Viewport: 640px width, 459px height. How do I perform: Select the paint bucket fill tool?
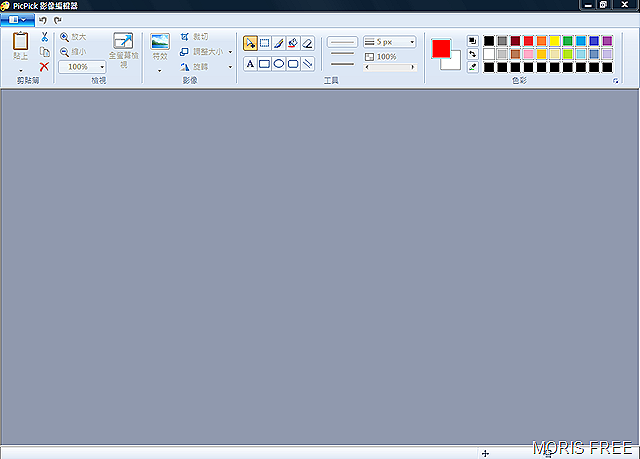[293, 43]
